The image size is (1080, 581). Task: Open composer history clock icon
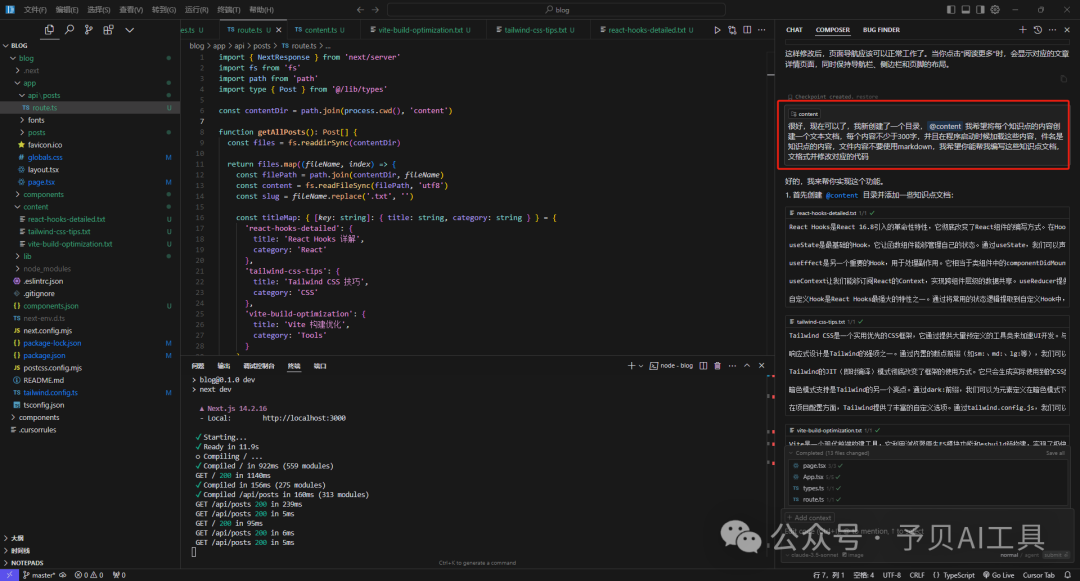[x=1038, y=30]
